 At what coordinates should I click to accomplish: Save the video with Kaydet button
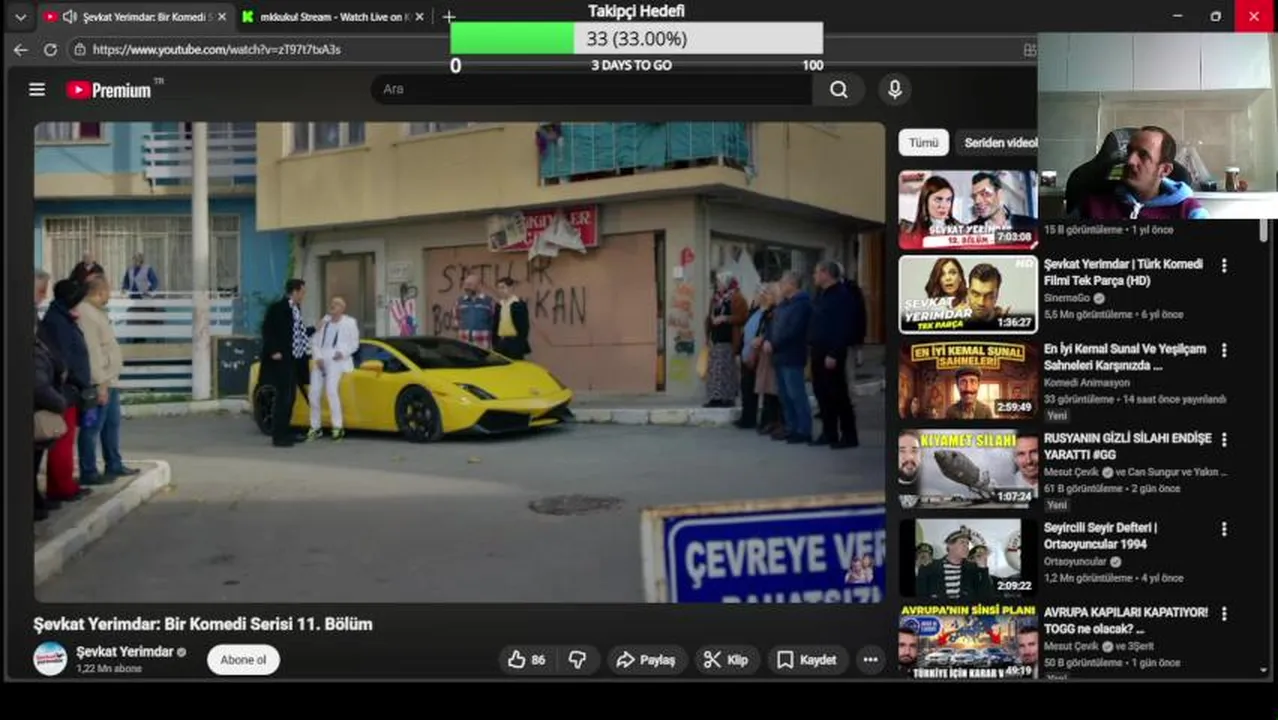pyautogui.click(x=807, y=660)
